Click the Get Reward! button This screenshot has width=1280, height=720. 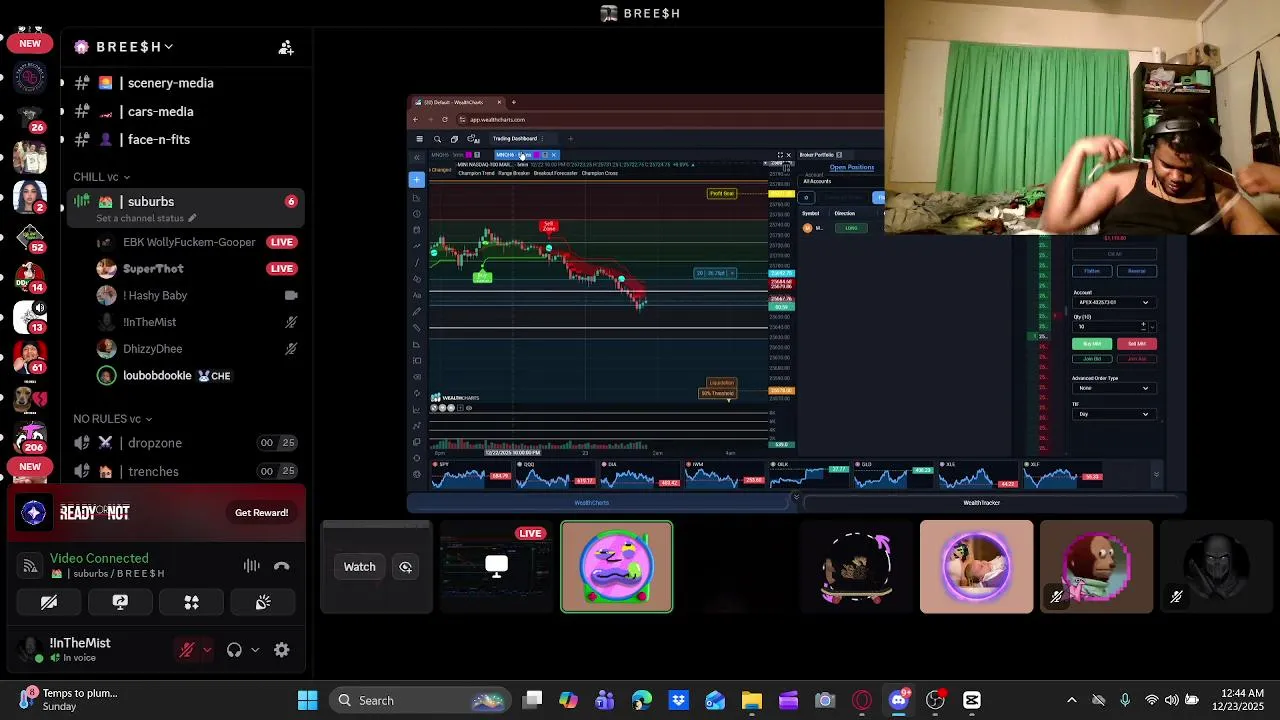tap(261, 512)
